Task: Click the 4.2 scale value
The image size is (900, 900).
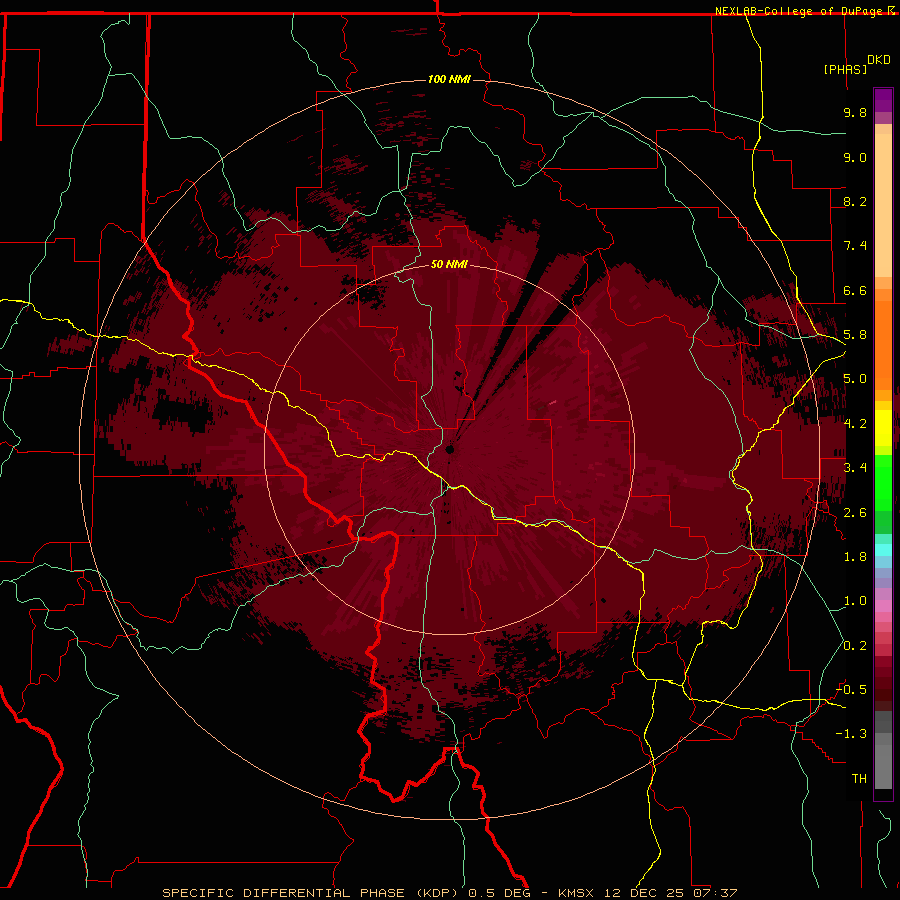Action: point(855,424)
